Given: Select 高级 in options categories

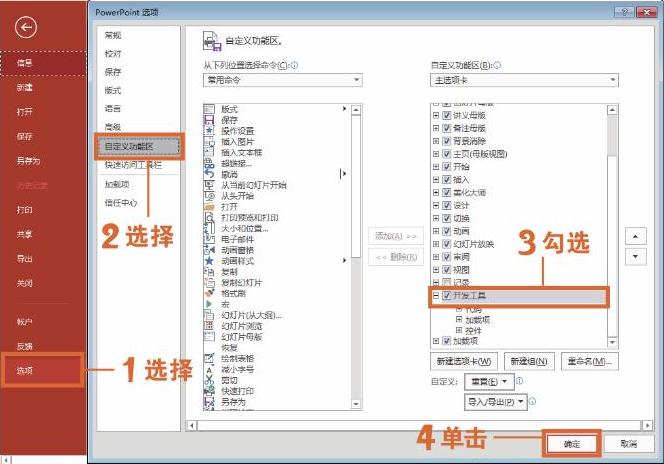Looking at the screenshot, I should (x=113, y=127).
